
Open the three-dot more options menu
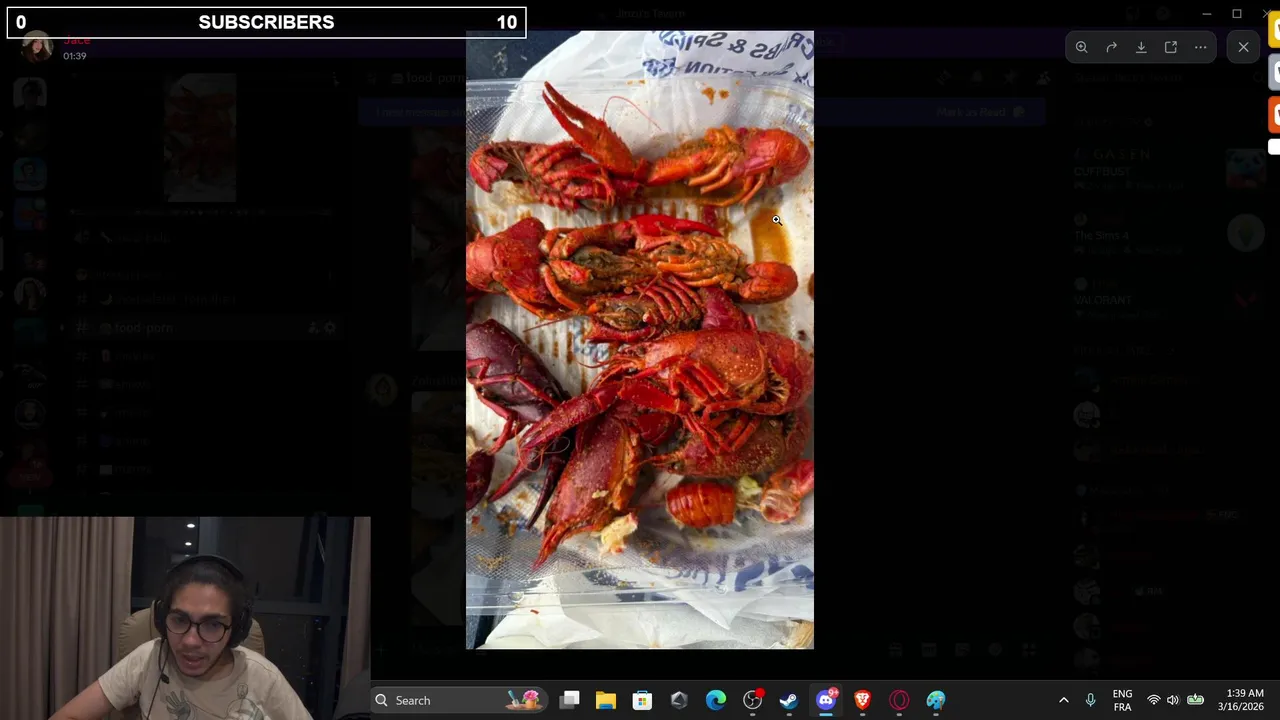(1201, 47)
